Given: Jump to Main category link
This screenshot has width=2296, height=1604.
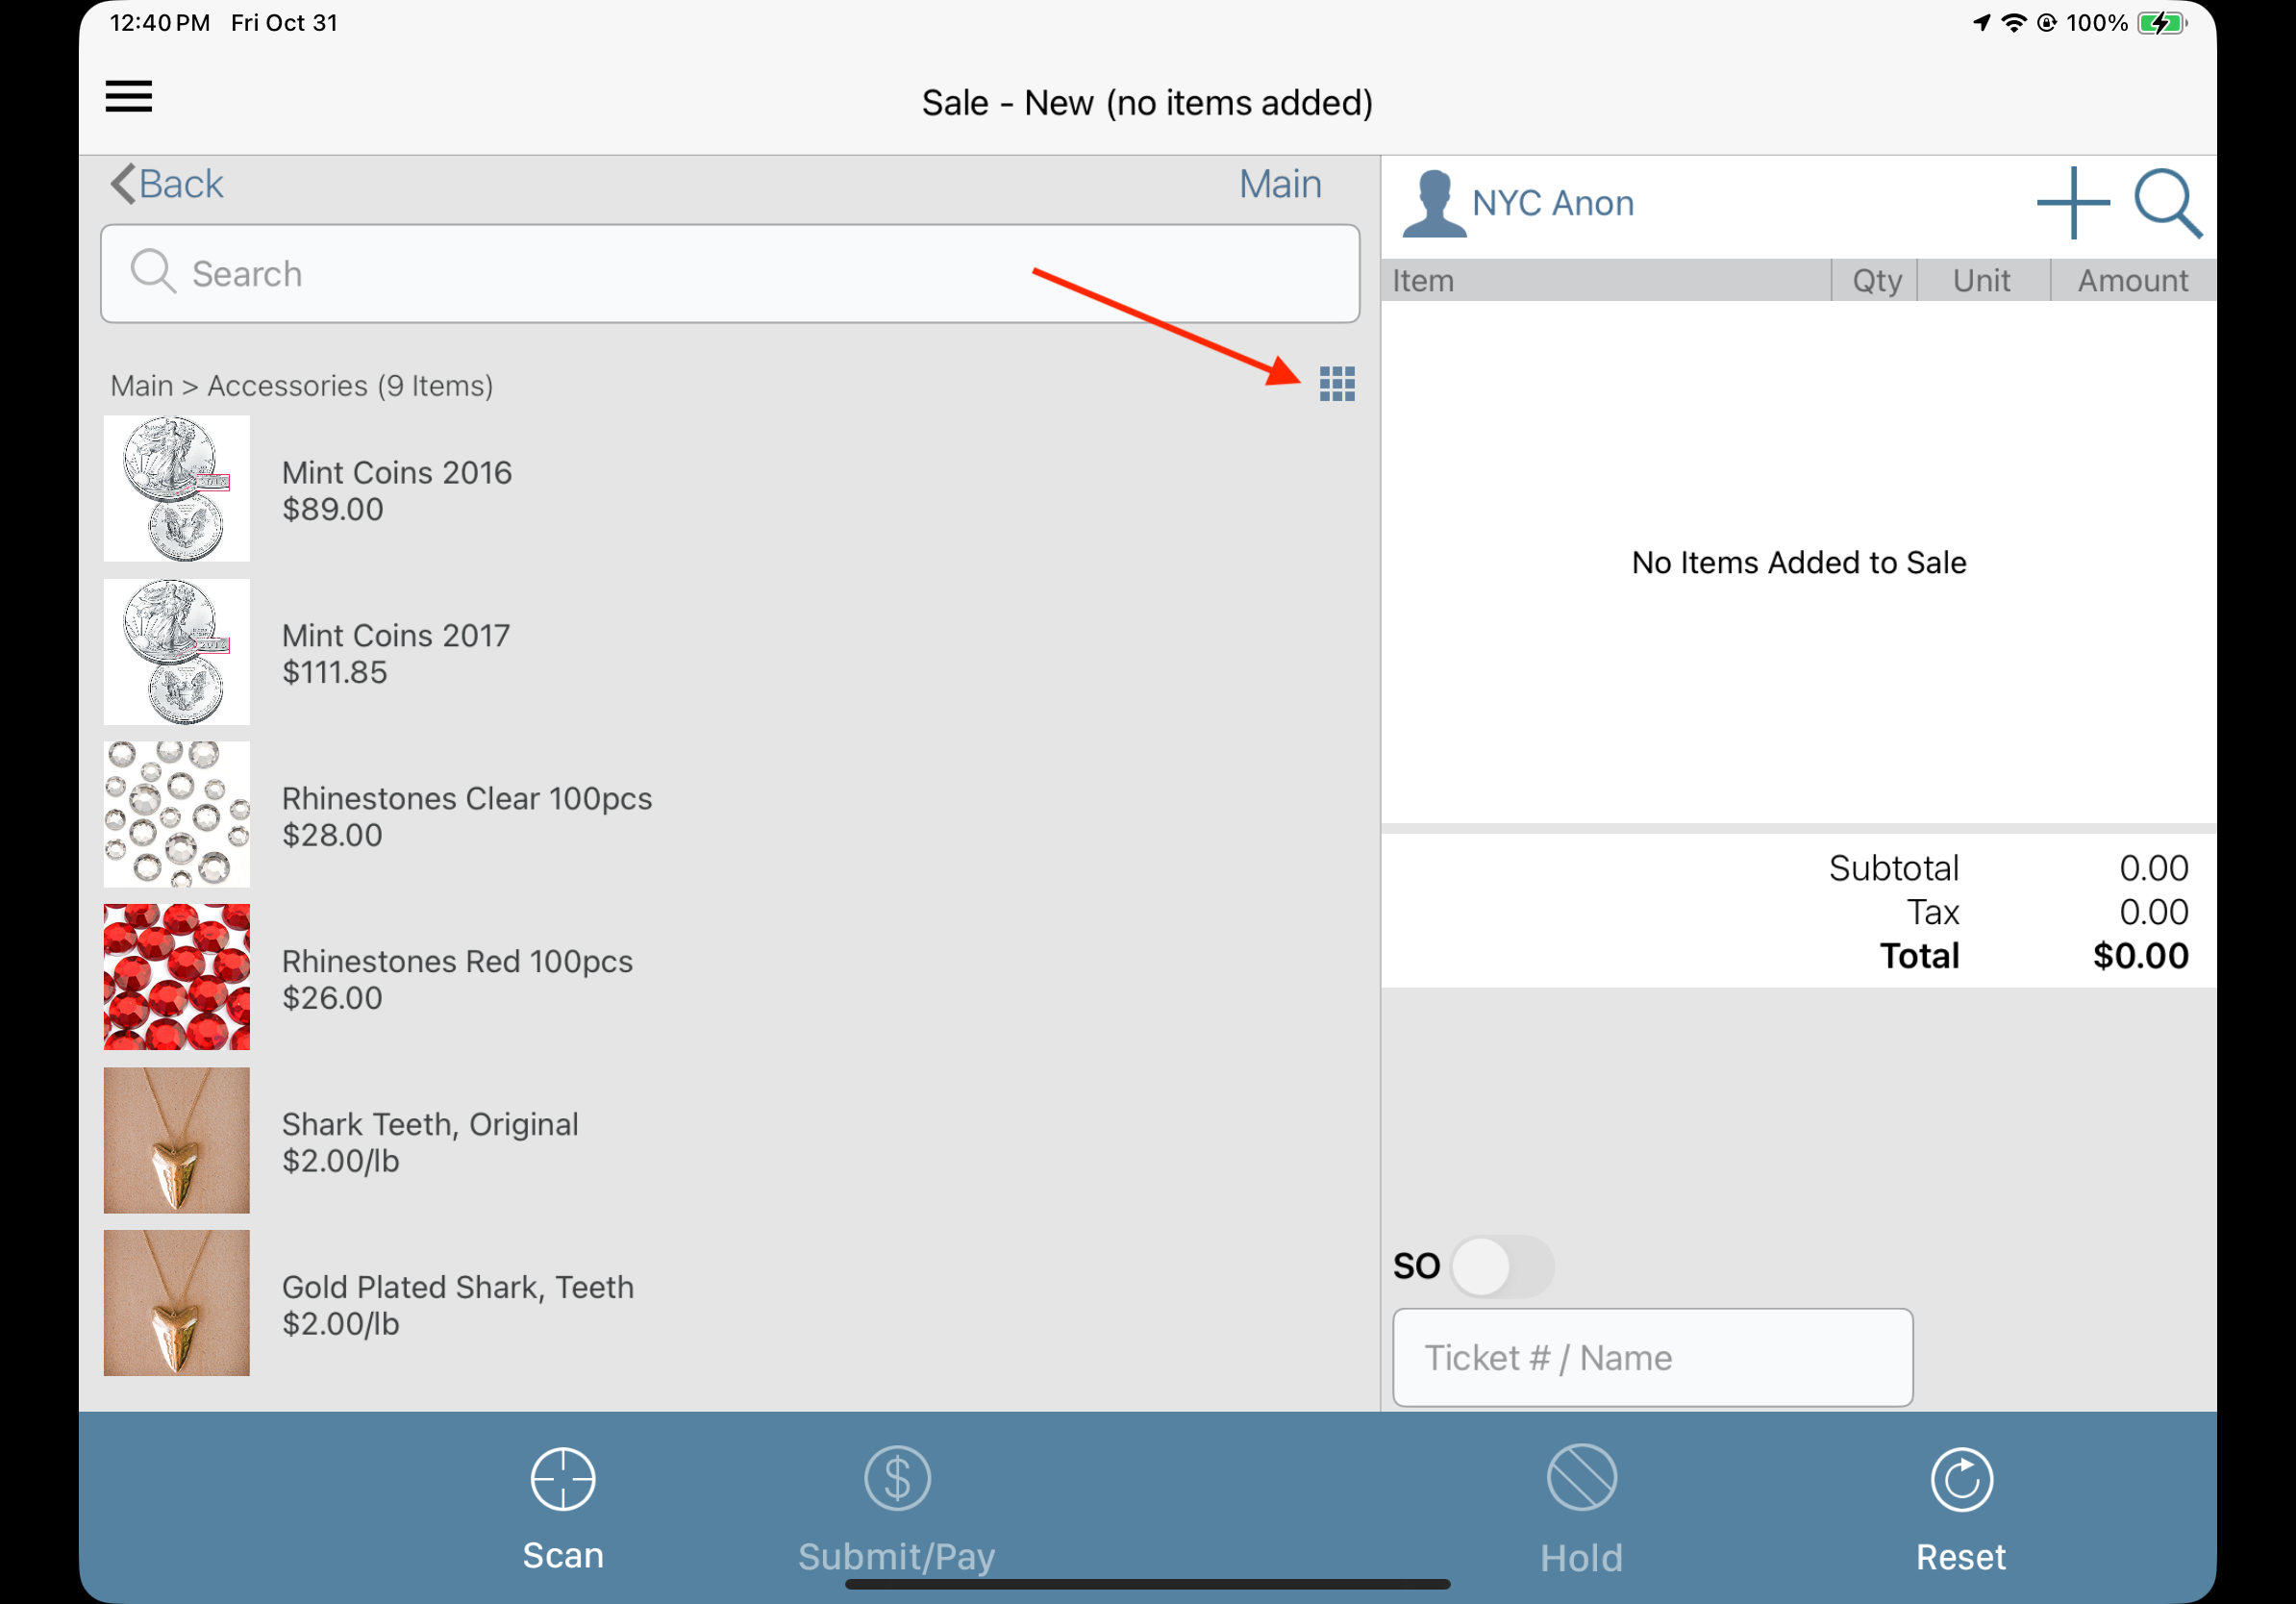Looking at the screenshot, I should 1279,184.
